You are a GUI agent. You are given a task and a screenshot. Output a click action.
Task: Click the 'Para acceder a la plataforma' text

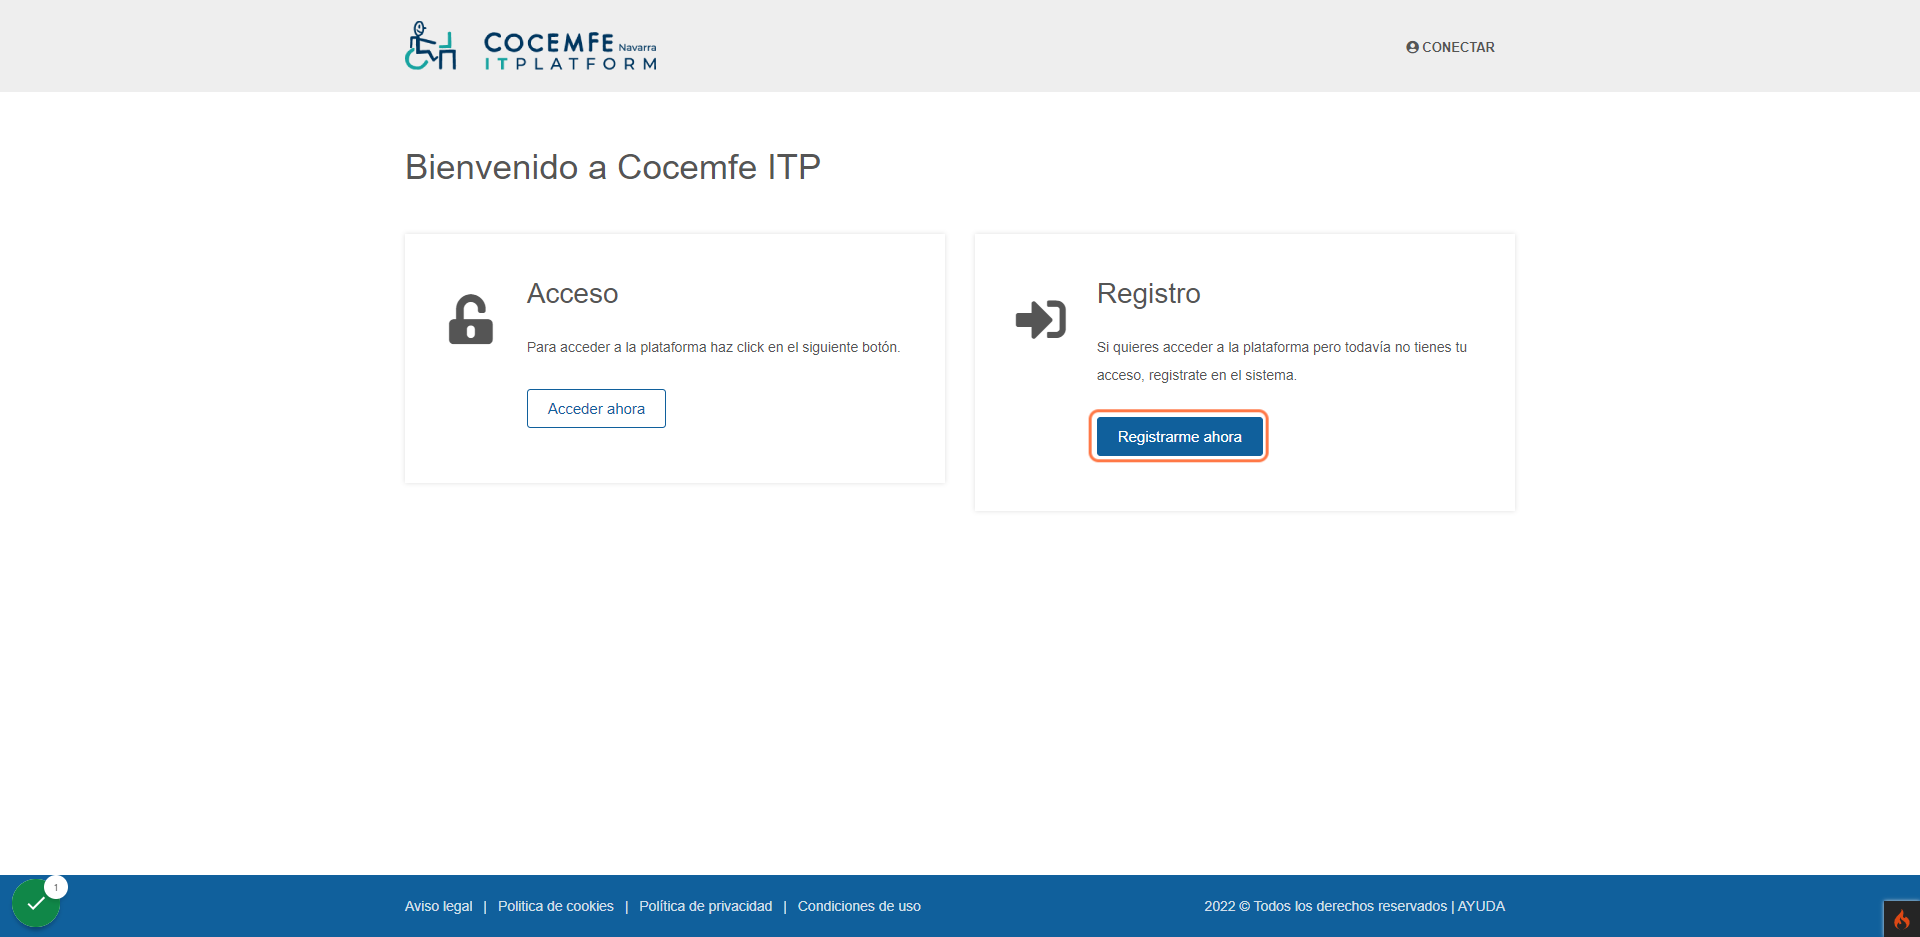(713, 347)
